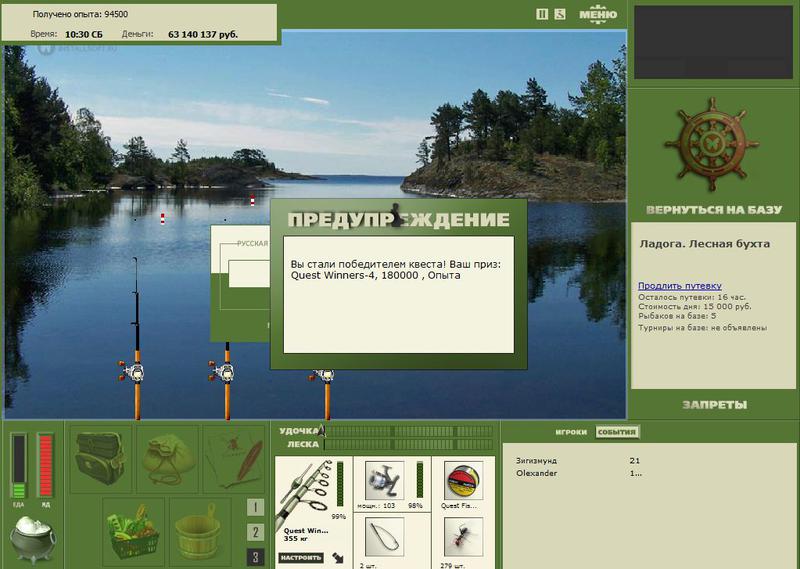Viewport: 800px width, 569px height.
Task: Select rod slot 2
Action: [x=256, y=532]
